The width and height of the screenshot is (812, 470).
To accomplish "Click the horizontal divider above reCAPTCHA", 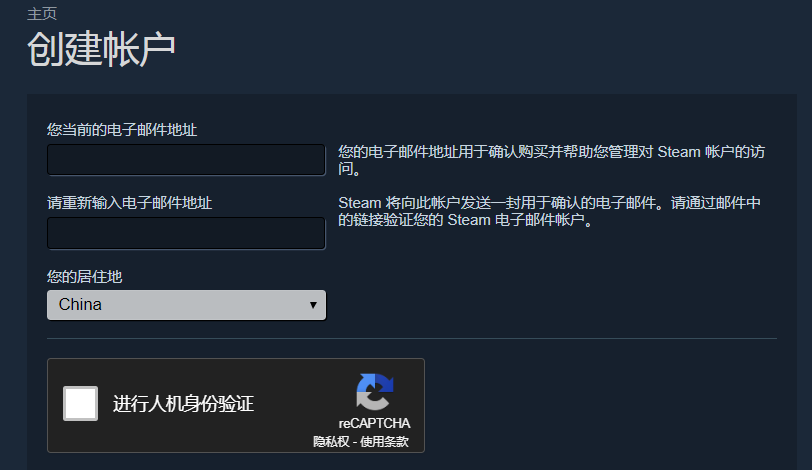I will tap(411, 338).
